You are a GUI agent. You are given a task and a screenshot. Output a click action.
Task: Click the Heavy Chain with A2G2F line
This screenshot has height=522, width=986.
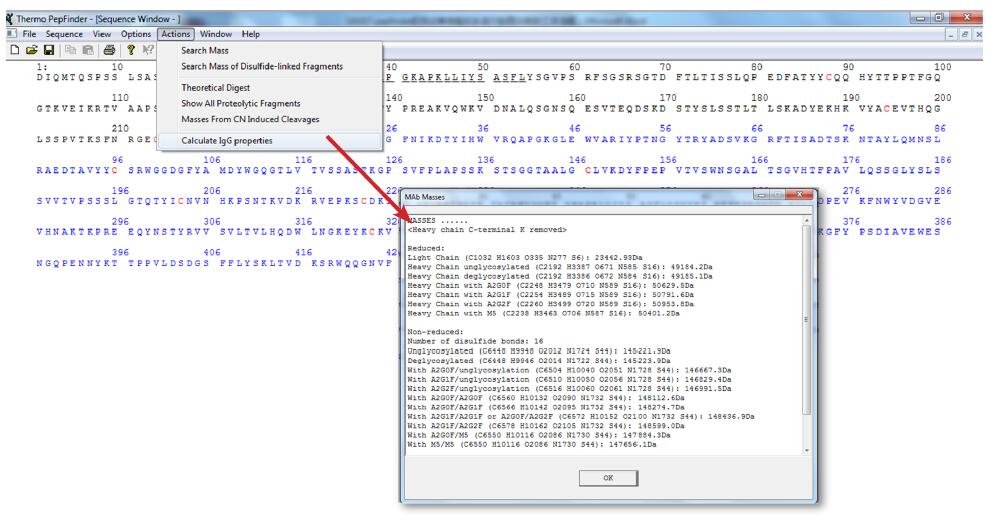point(550,304)
